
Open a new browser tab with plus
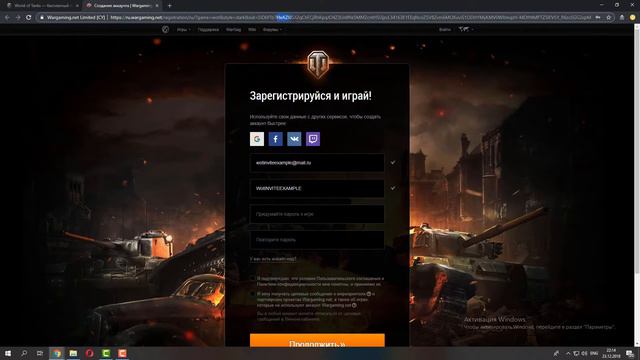169,6
